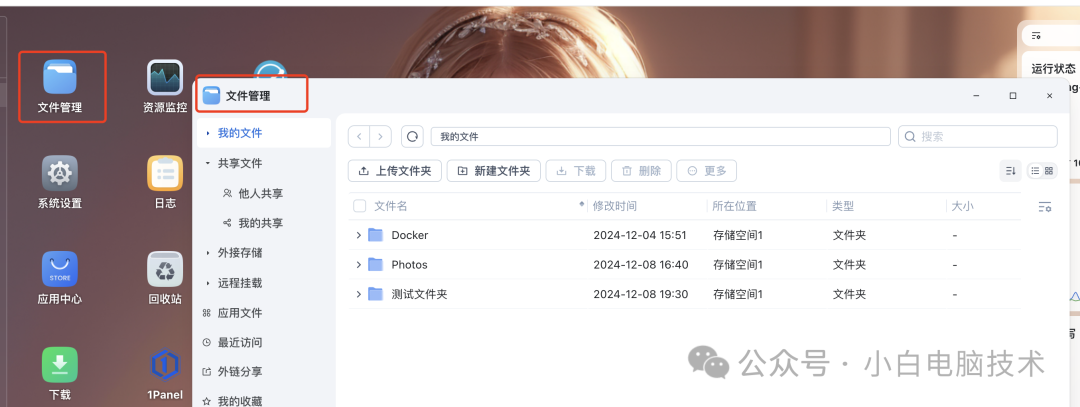Click the sort order icon
Screen dimensions: 1080x407
point(1010,171)
